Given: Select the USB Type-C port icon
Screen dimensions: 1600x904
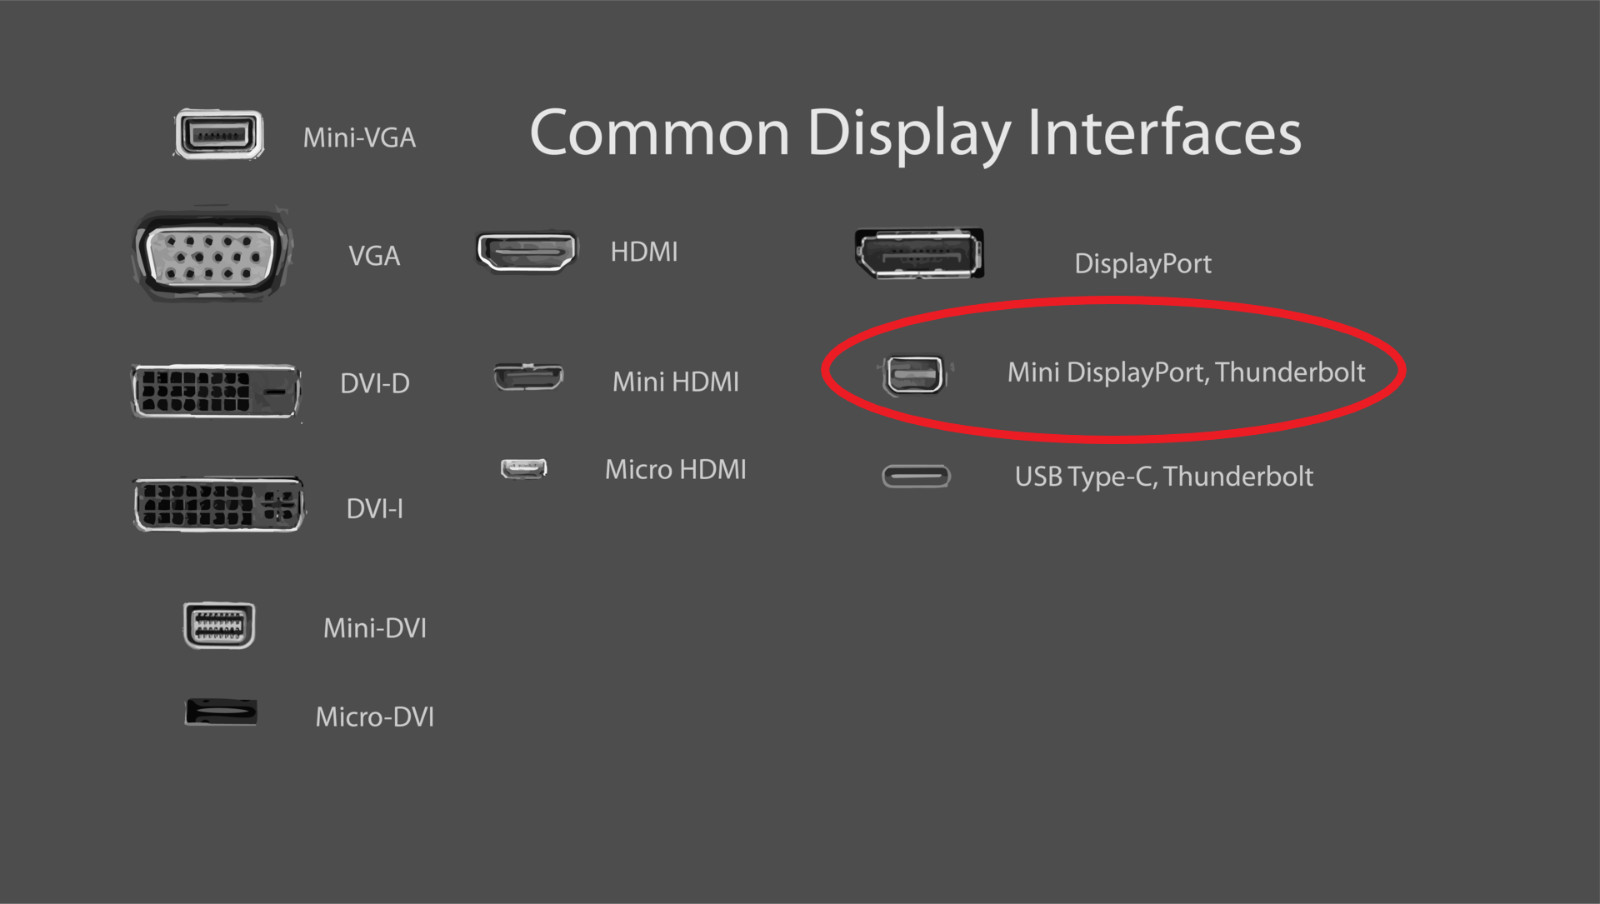Looking at the screenshot, I should pyautogui.click(x=916, y=476).
